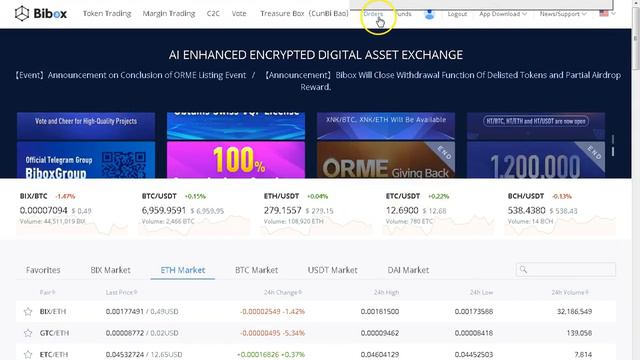Viewport: 640px width, 360px height.
Task: Open ORME Listing Event conclusion announcement
Action: coord(130,75)
